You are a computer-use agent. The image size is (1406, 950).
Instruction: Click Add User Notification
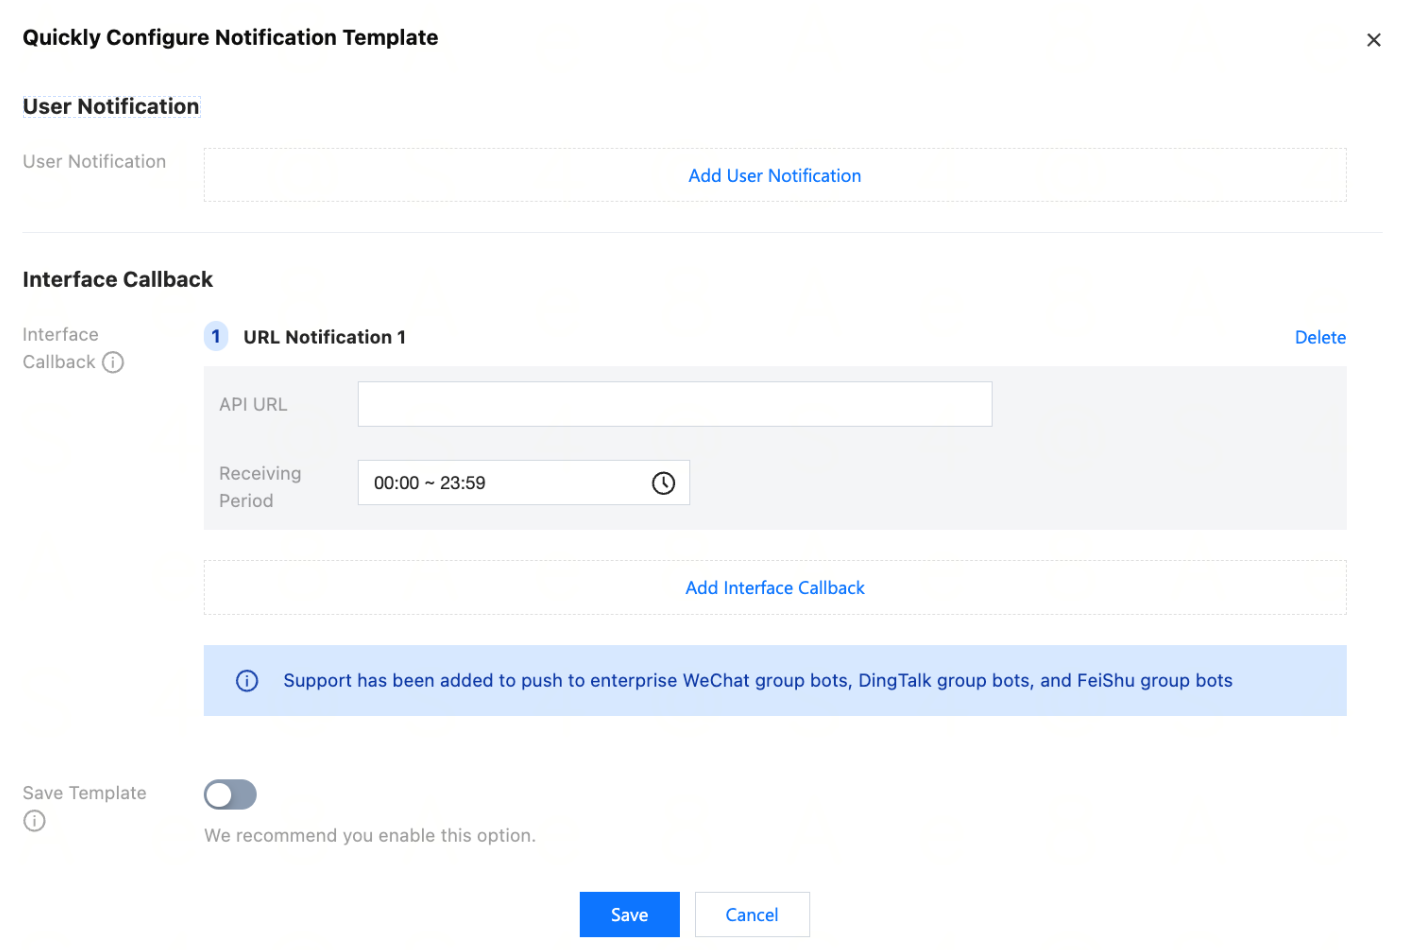[x=774, y=176]
